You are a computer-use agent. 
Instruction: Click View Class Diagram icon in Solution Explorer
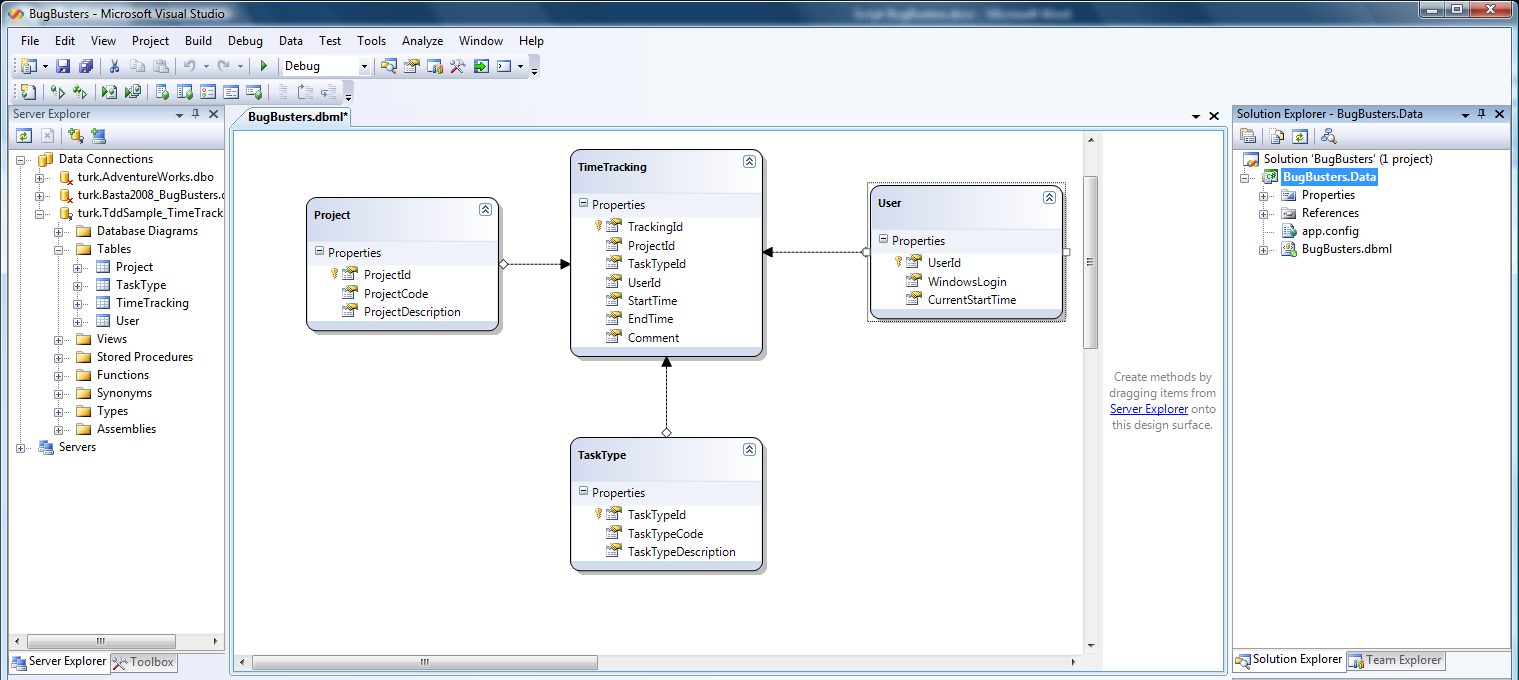coord(1328,136)
